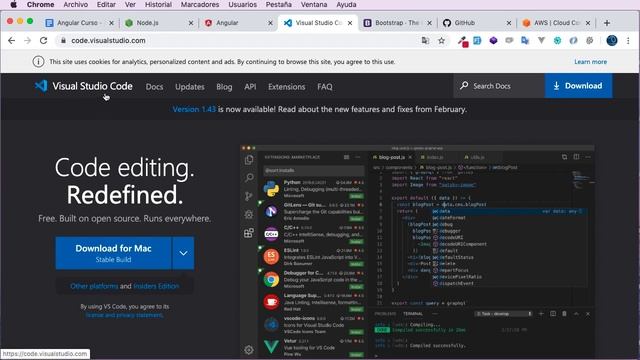Close the Angular Curso tab
Screen dimensions: 640x360
[x=111, y=23]
